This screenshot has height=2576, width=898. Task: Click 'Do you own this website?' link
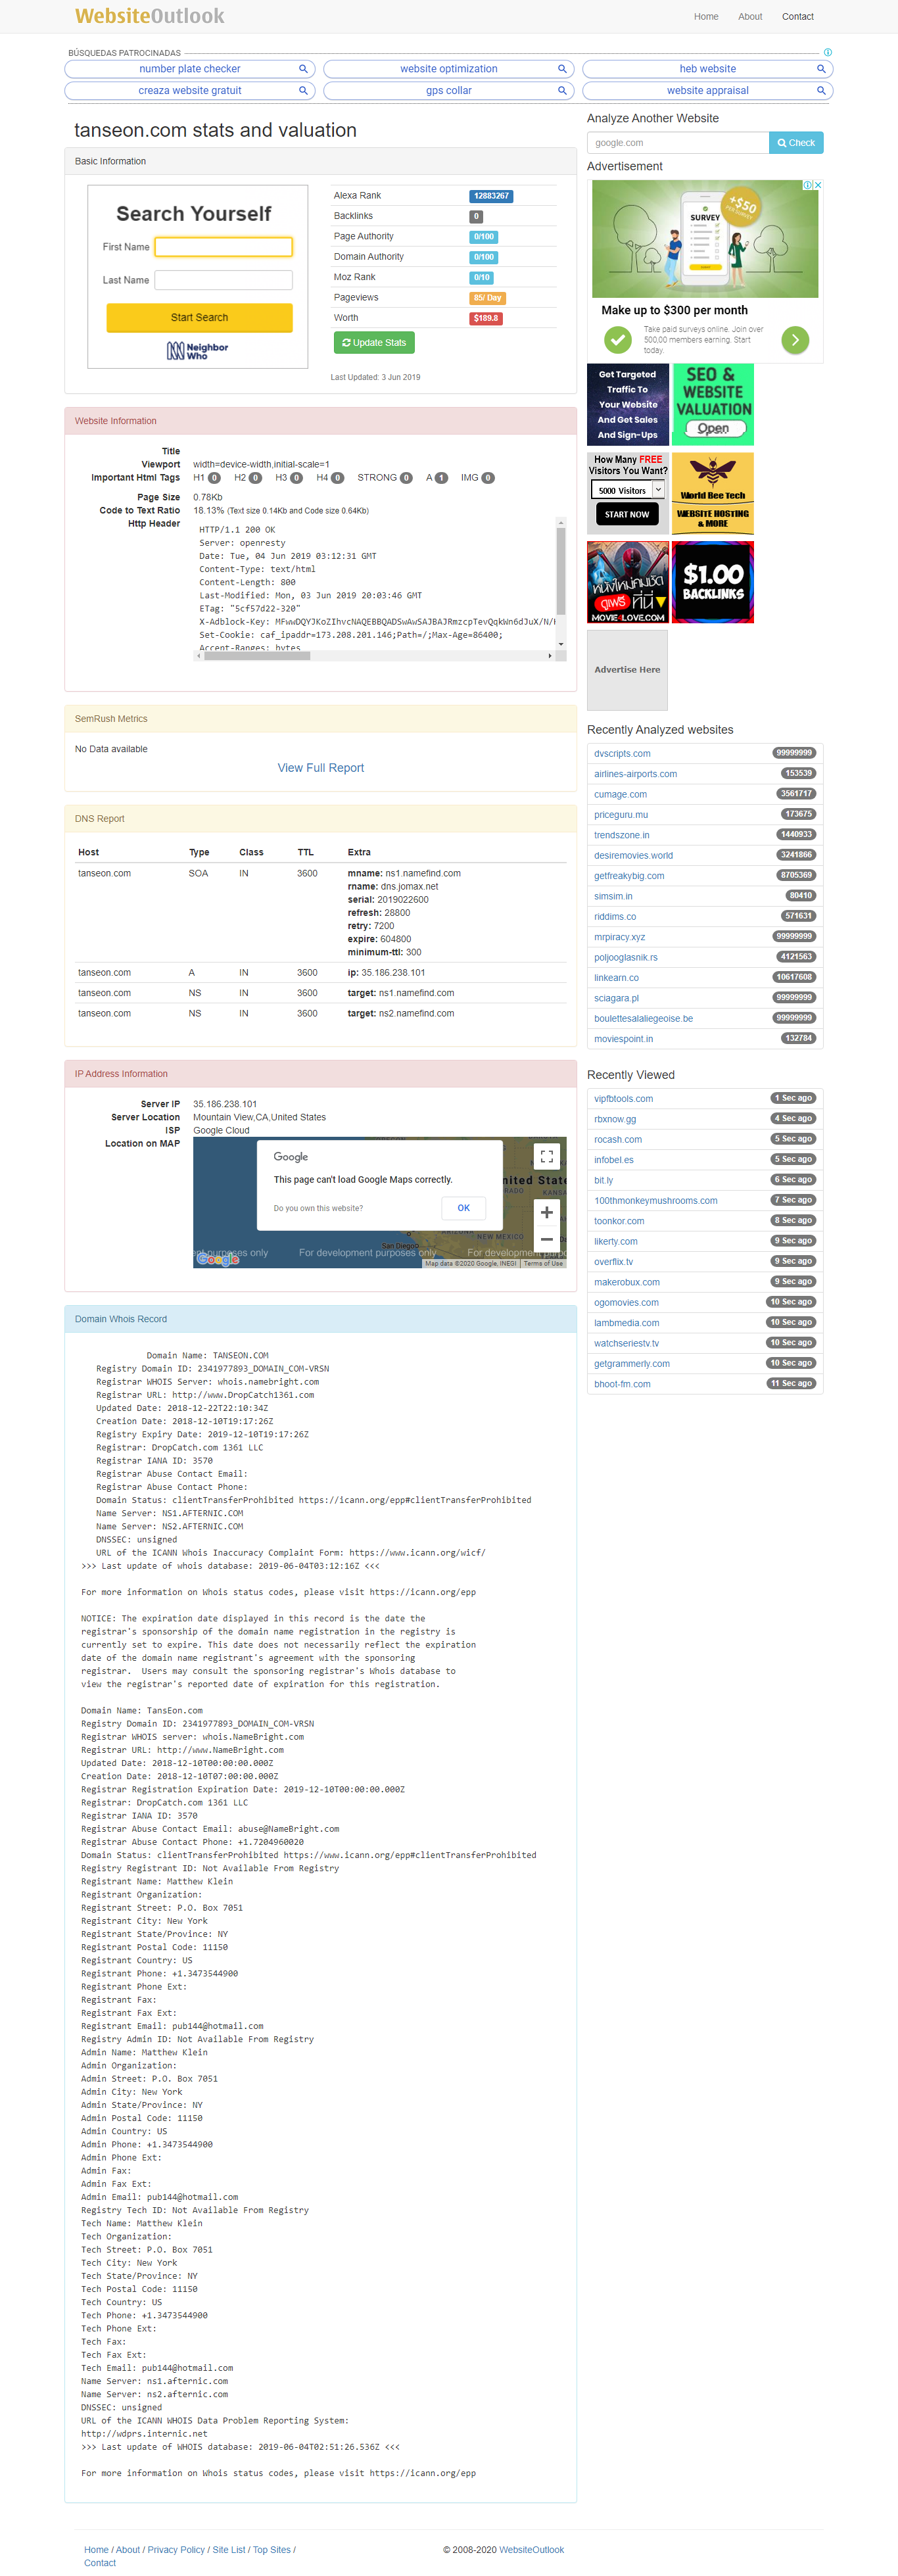click(x=318, y=1208)
